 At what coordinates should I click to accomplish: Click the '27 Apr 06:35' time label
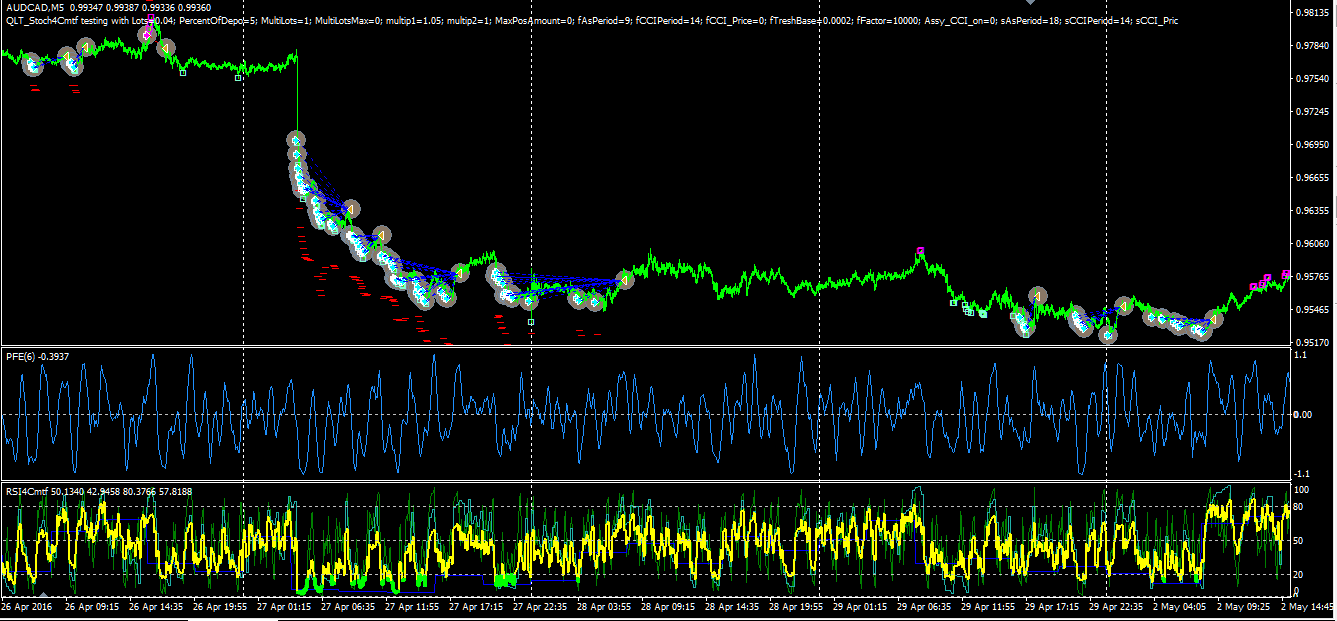(x=348, y=607)
